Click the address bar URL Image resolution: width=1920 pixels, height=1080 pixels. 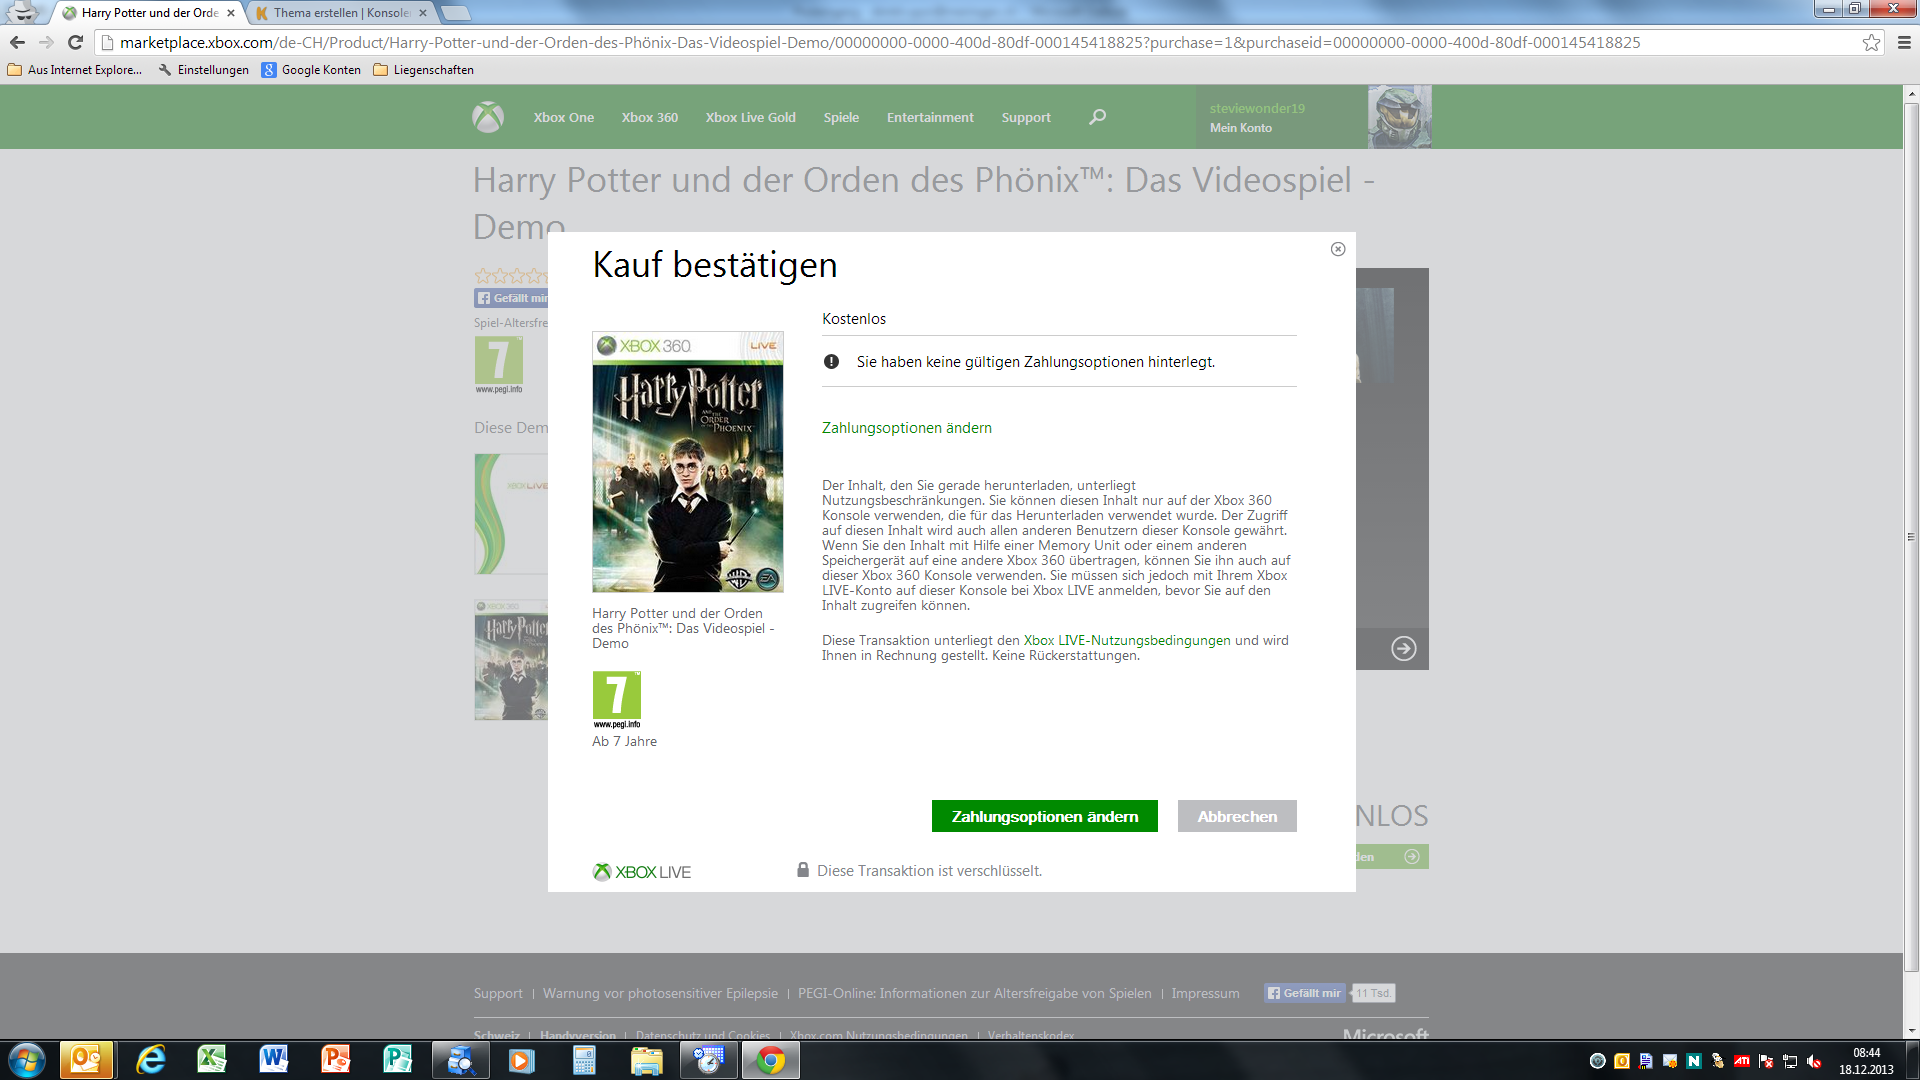[x=880, y=42]
